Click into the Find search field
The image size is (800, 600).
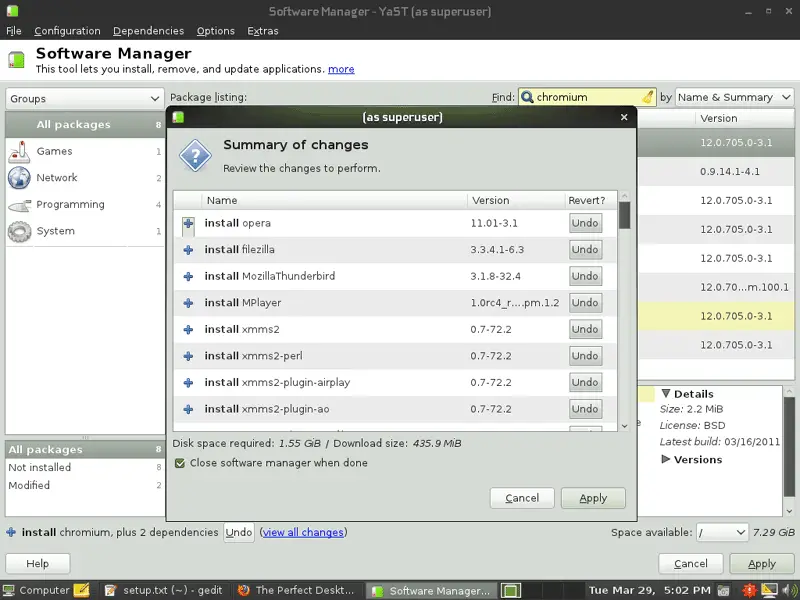587,97
